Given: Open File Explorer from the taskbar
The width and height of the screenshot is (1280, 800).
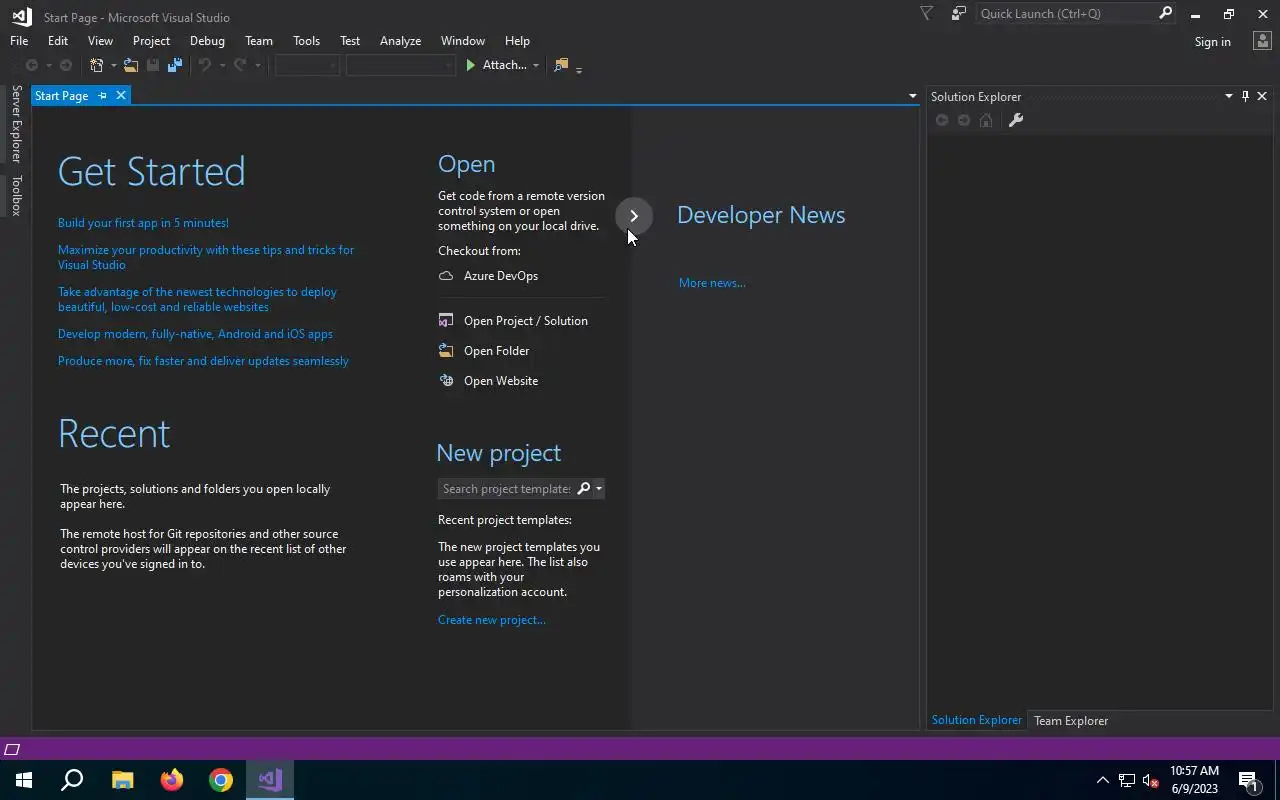Looking at the screenshot, I should tap(123, 780).
